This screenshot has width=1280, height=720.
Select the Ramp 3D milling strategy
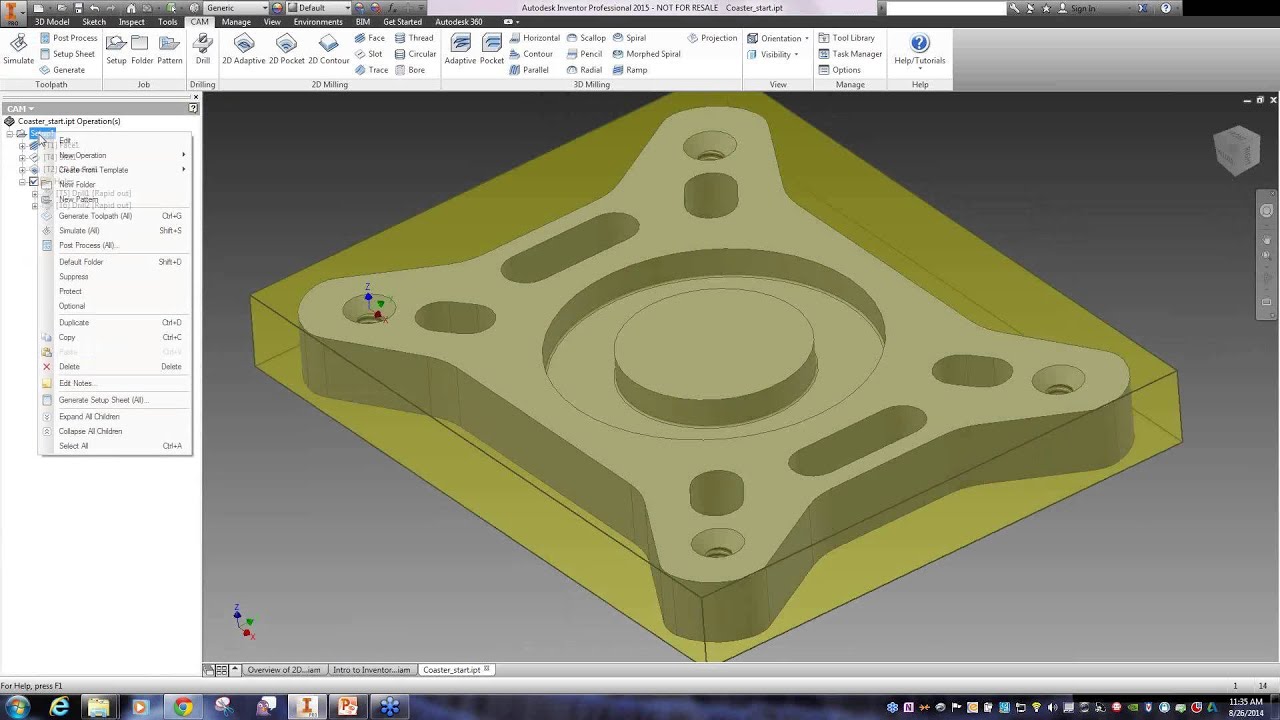click(x=630, y=70)
